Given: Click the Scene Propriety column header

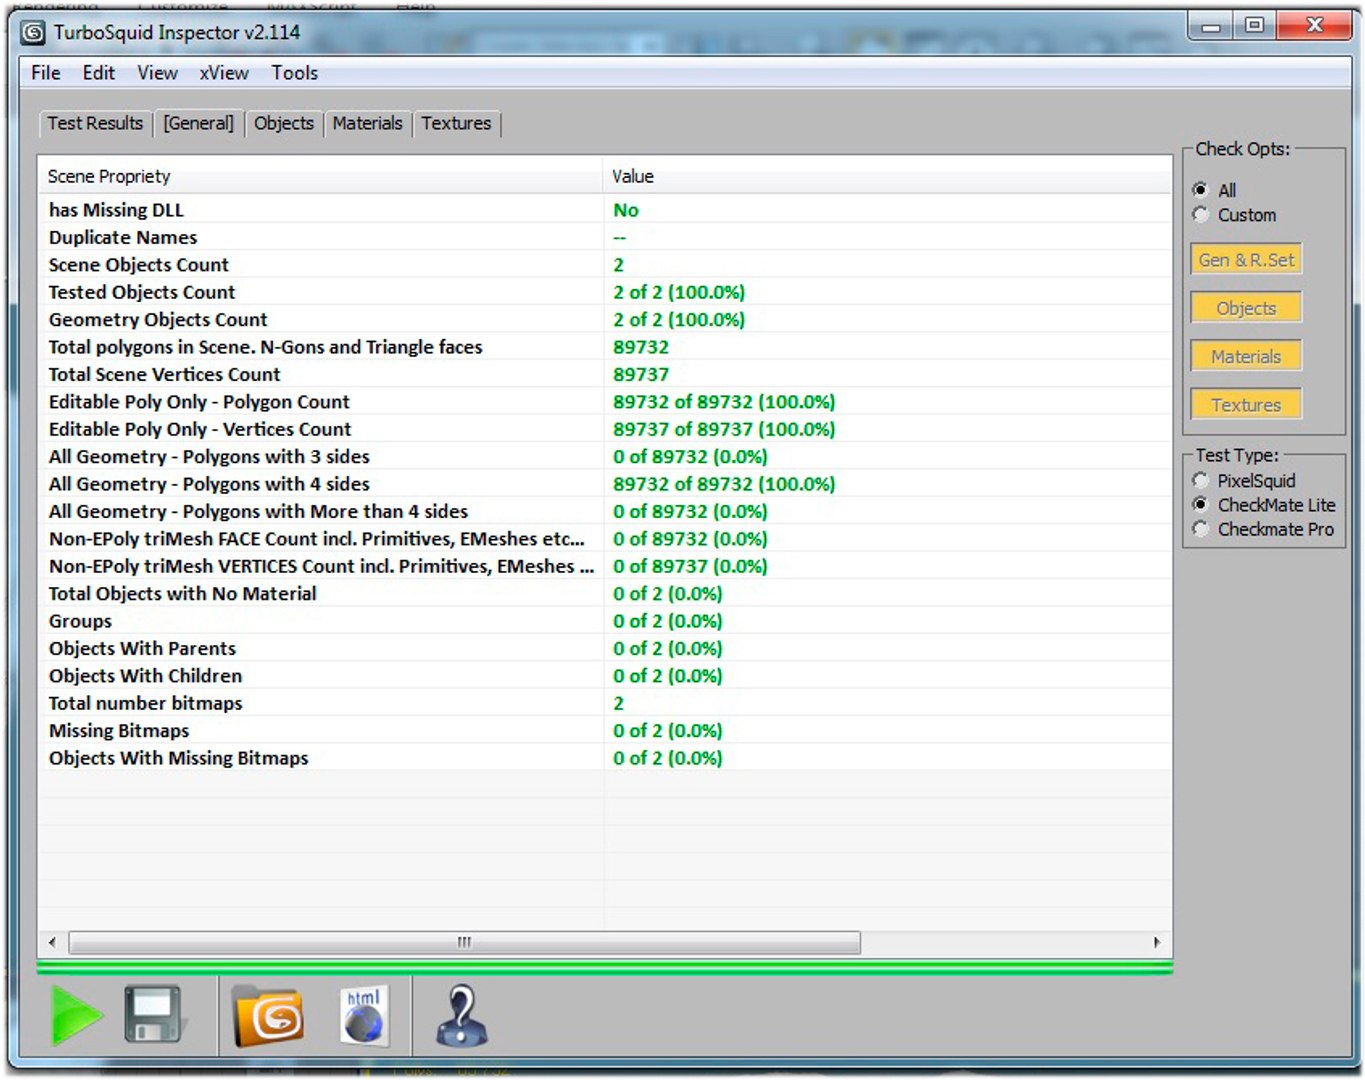Looking at the screenshot, I should pyautogui.click(x=321, y=176).
